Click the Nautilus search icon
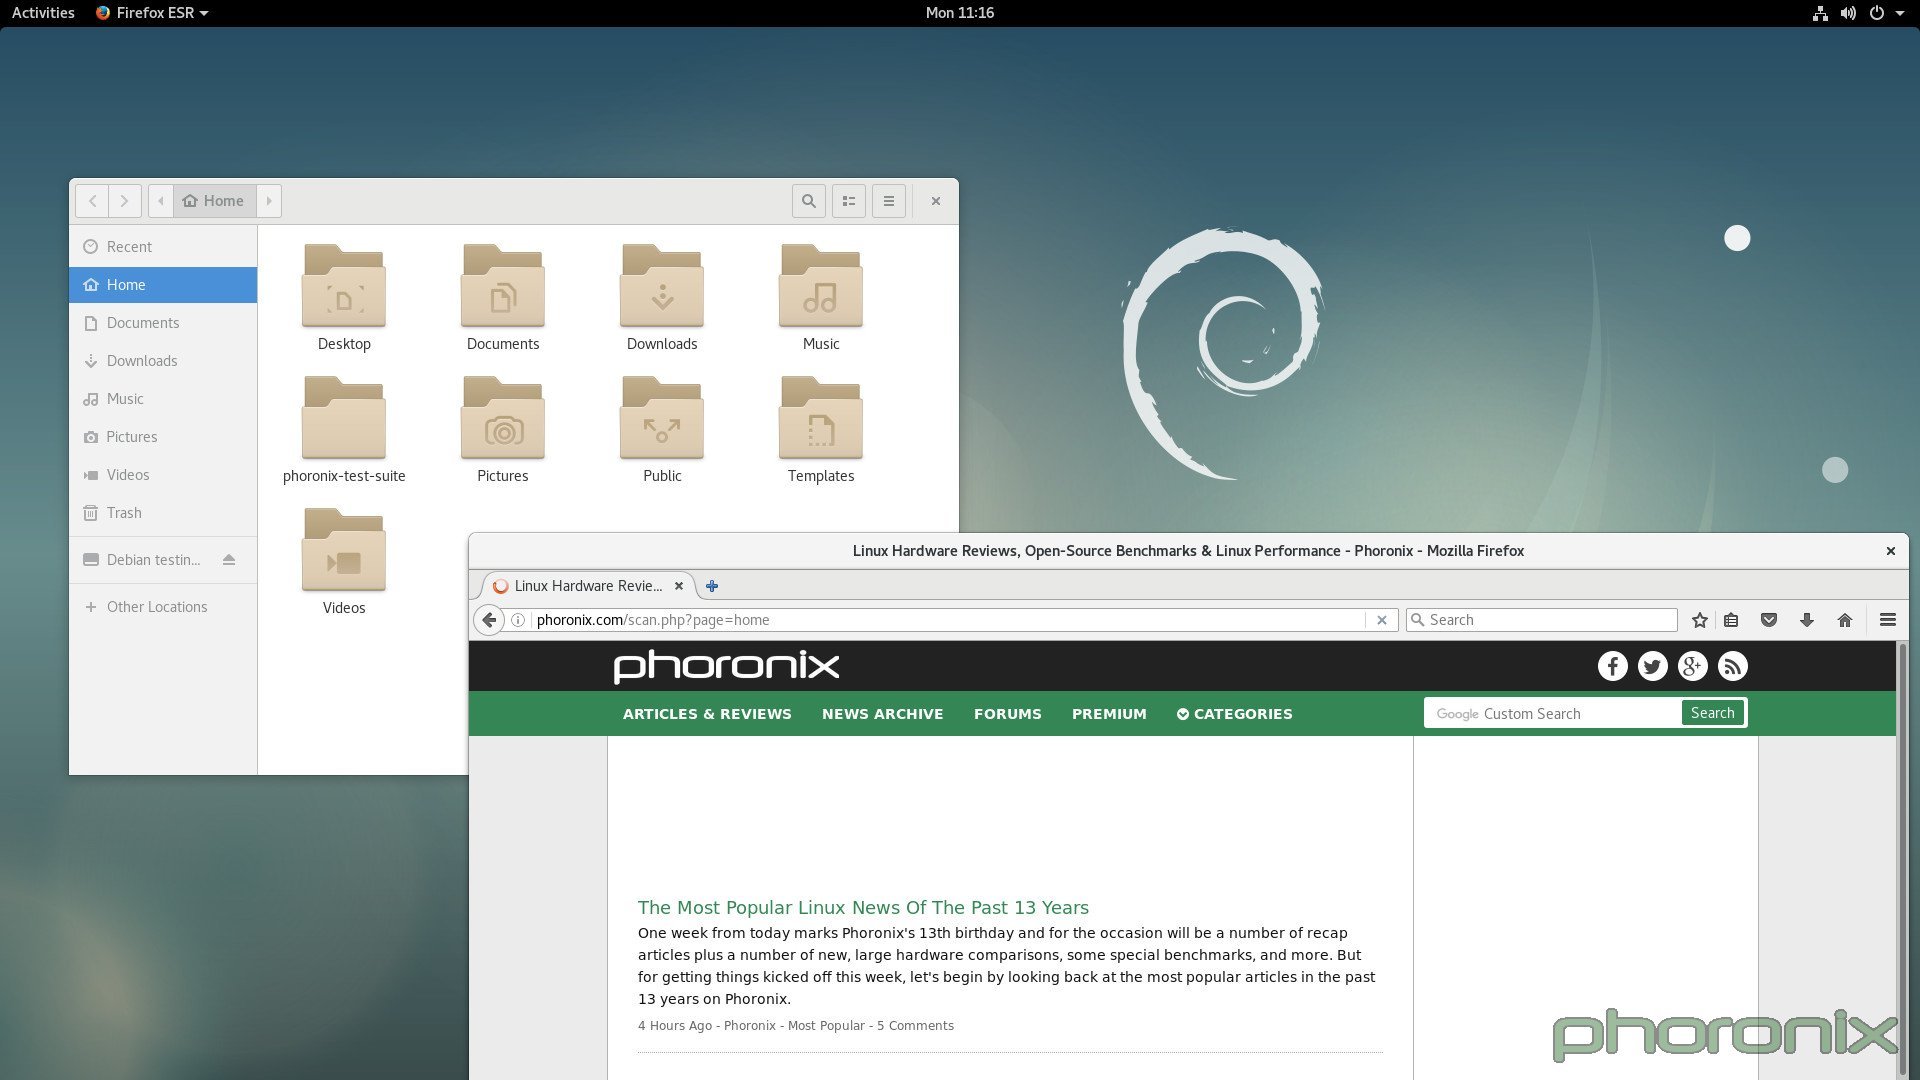 (x=808, y=200)
